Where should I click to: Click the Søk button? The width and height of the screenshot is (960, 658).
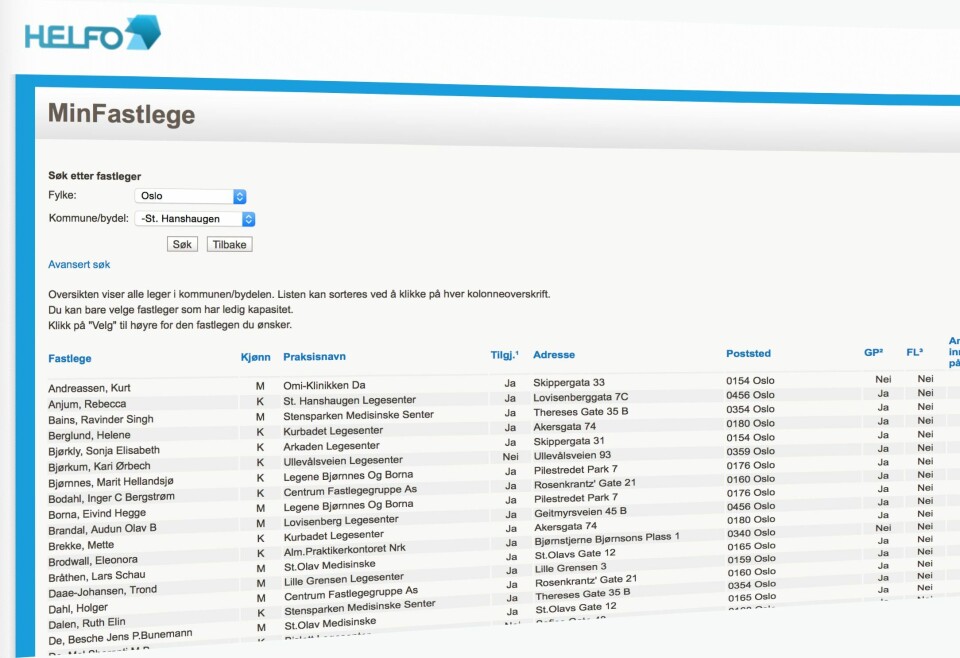pos(182,244)
